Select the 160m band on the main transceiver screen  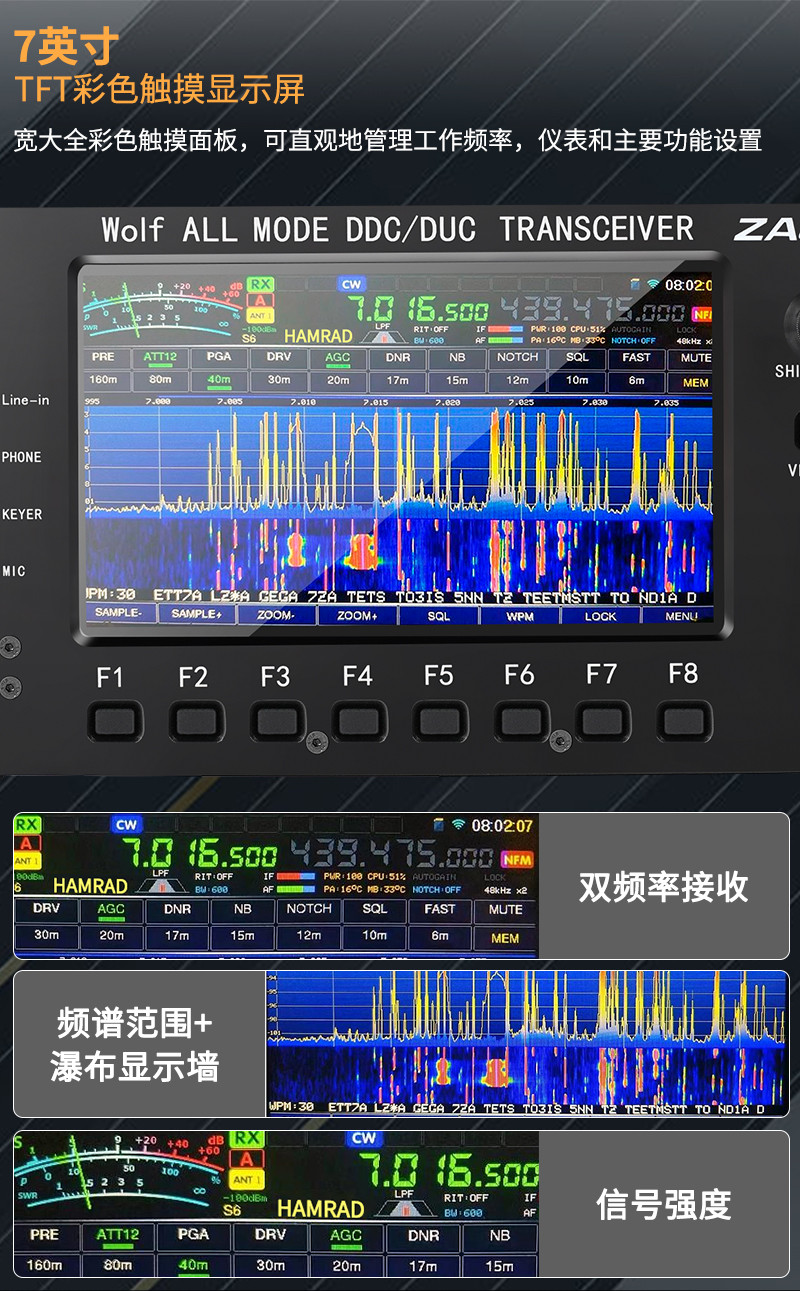click(103, 380)
